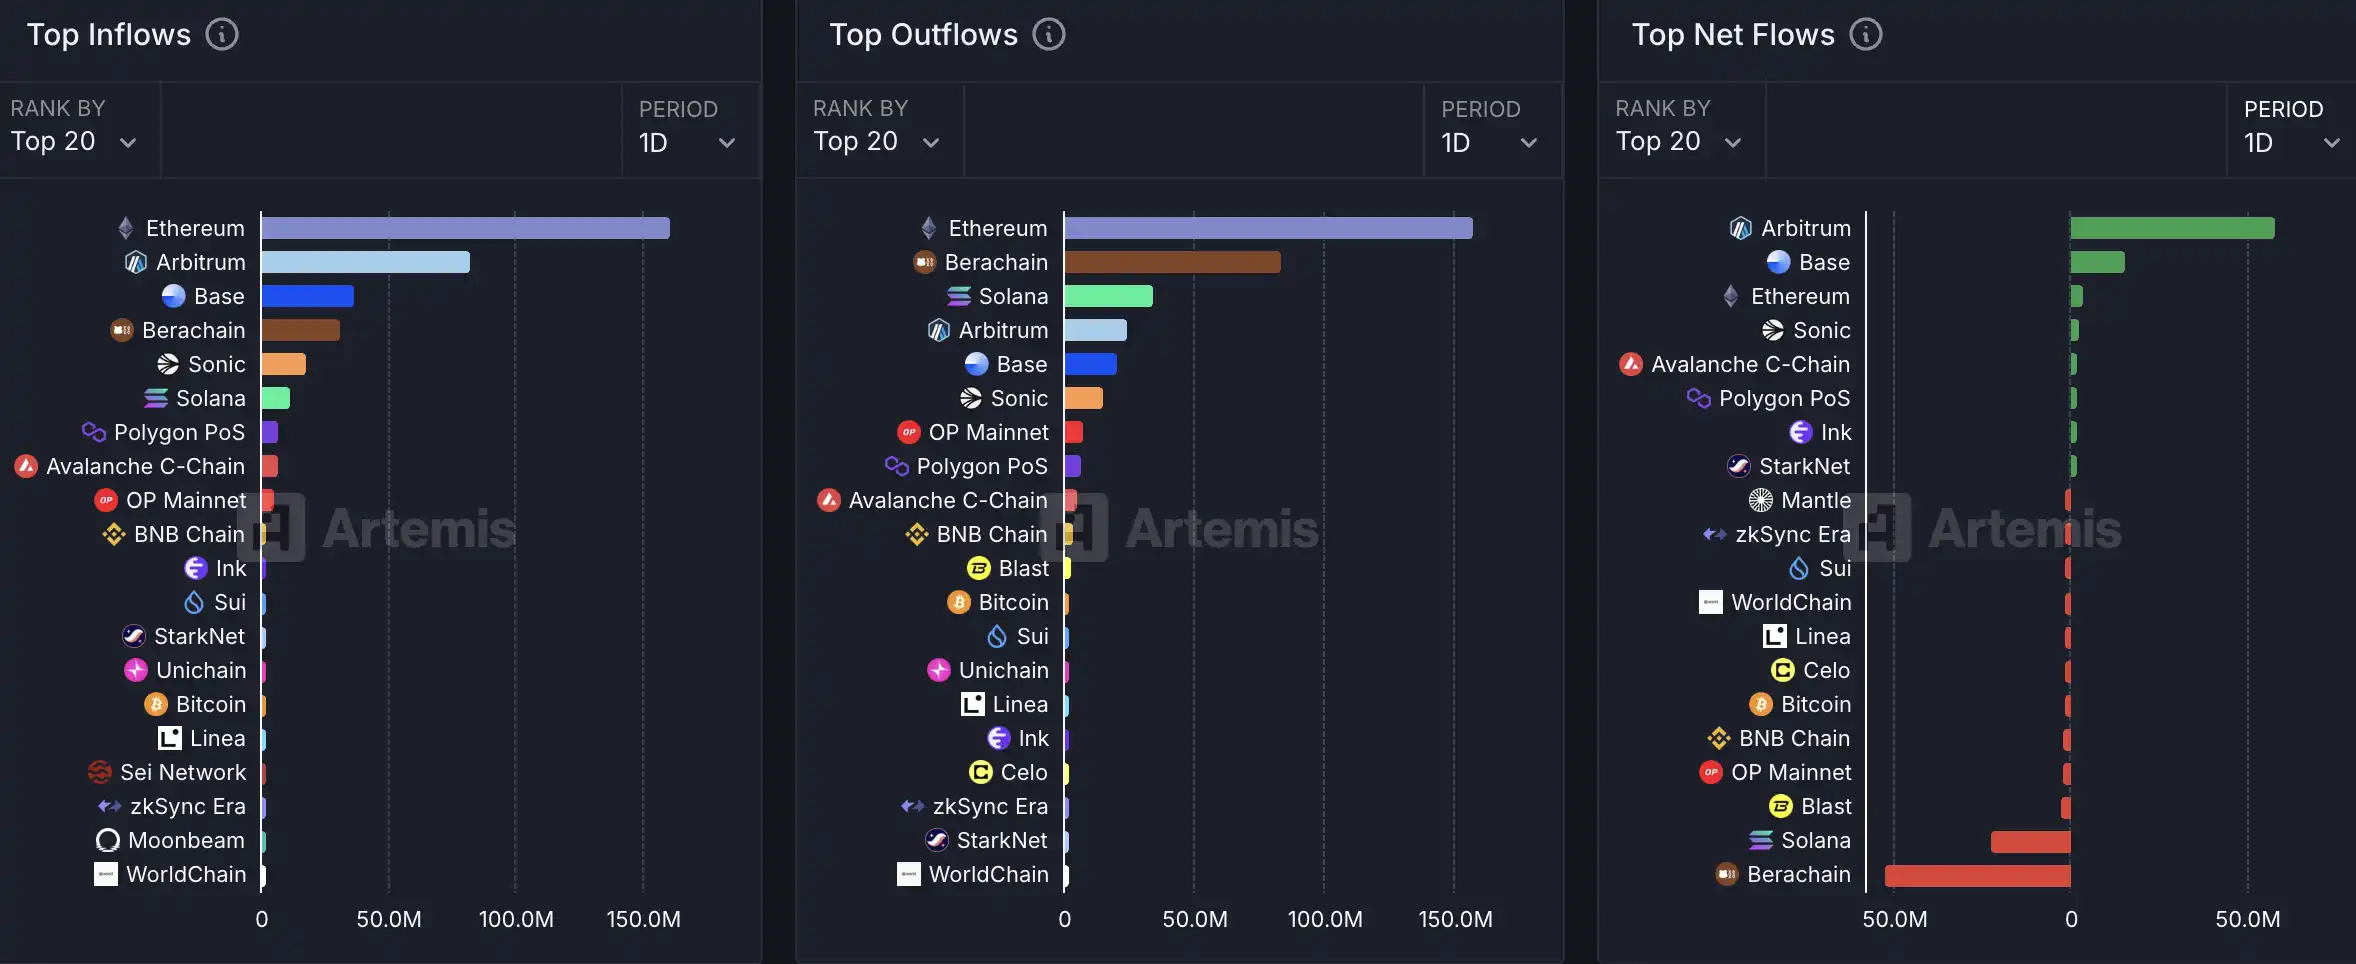This screenshot has height=964, width=2356.
Task: Click Blast label in Top Net Flows
Action: tap(1826, 806)
